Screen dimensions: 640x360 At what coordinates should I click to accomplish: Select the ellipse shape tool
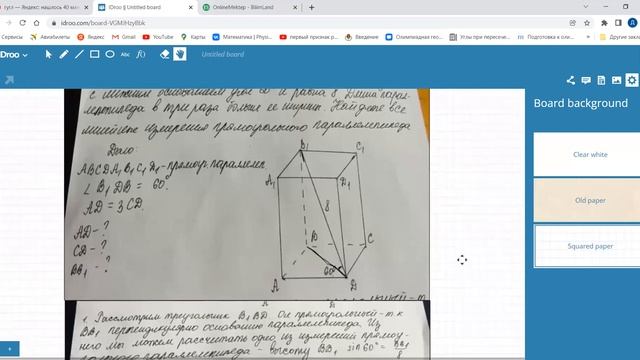click(110, 54)
